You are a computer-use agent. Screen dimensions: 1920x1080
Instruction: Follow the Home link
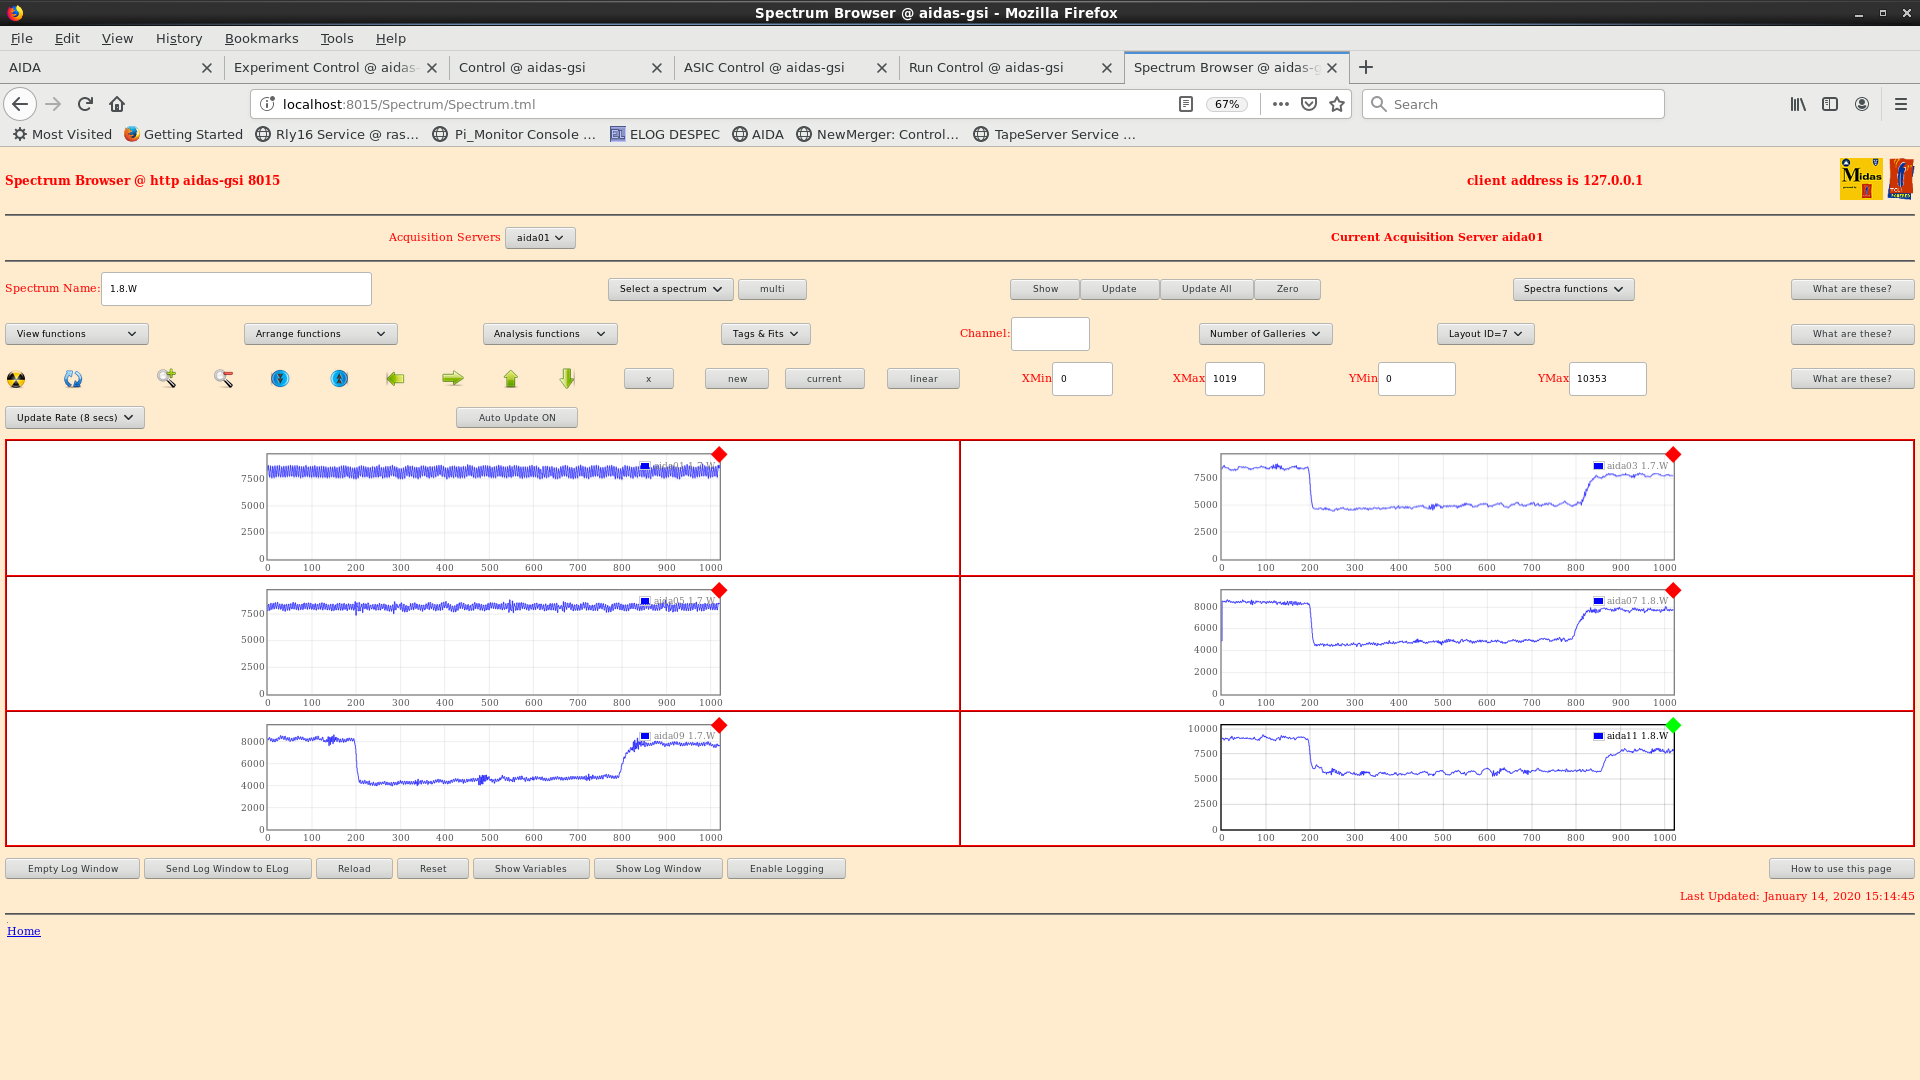tap(24, 931)
